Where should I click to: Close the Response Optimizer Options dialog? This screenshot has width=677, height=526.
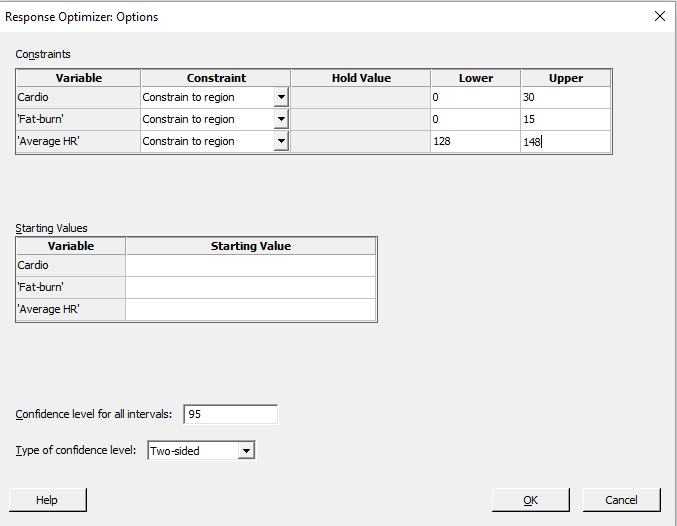(659, 16)
